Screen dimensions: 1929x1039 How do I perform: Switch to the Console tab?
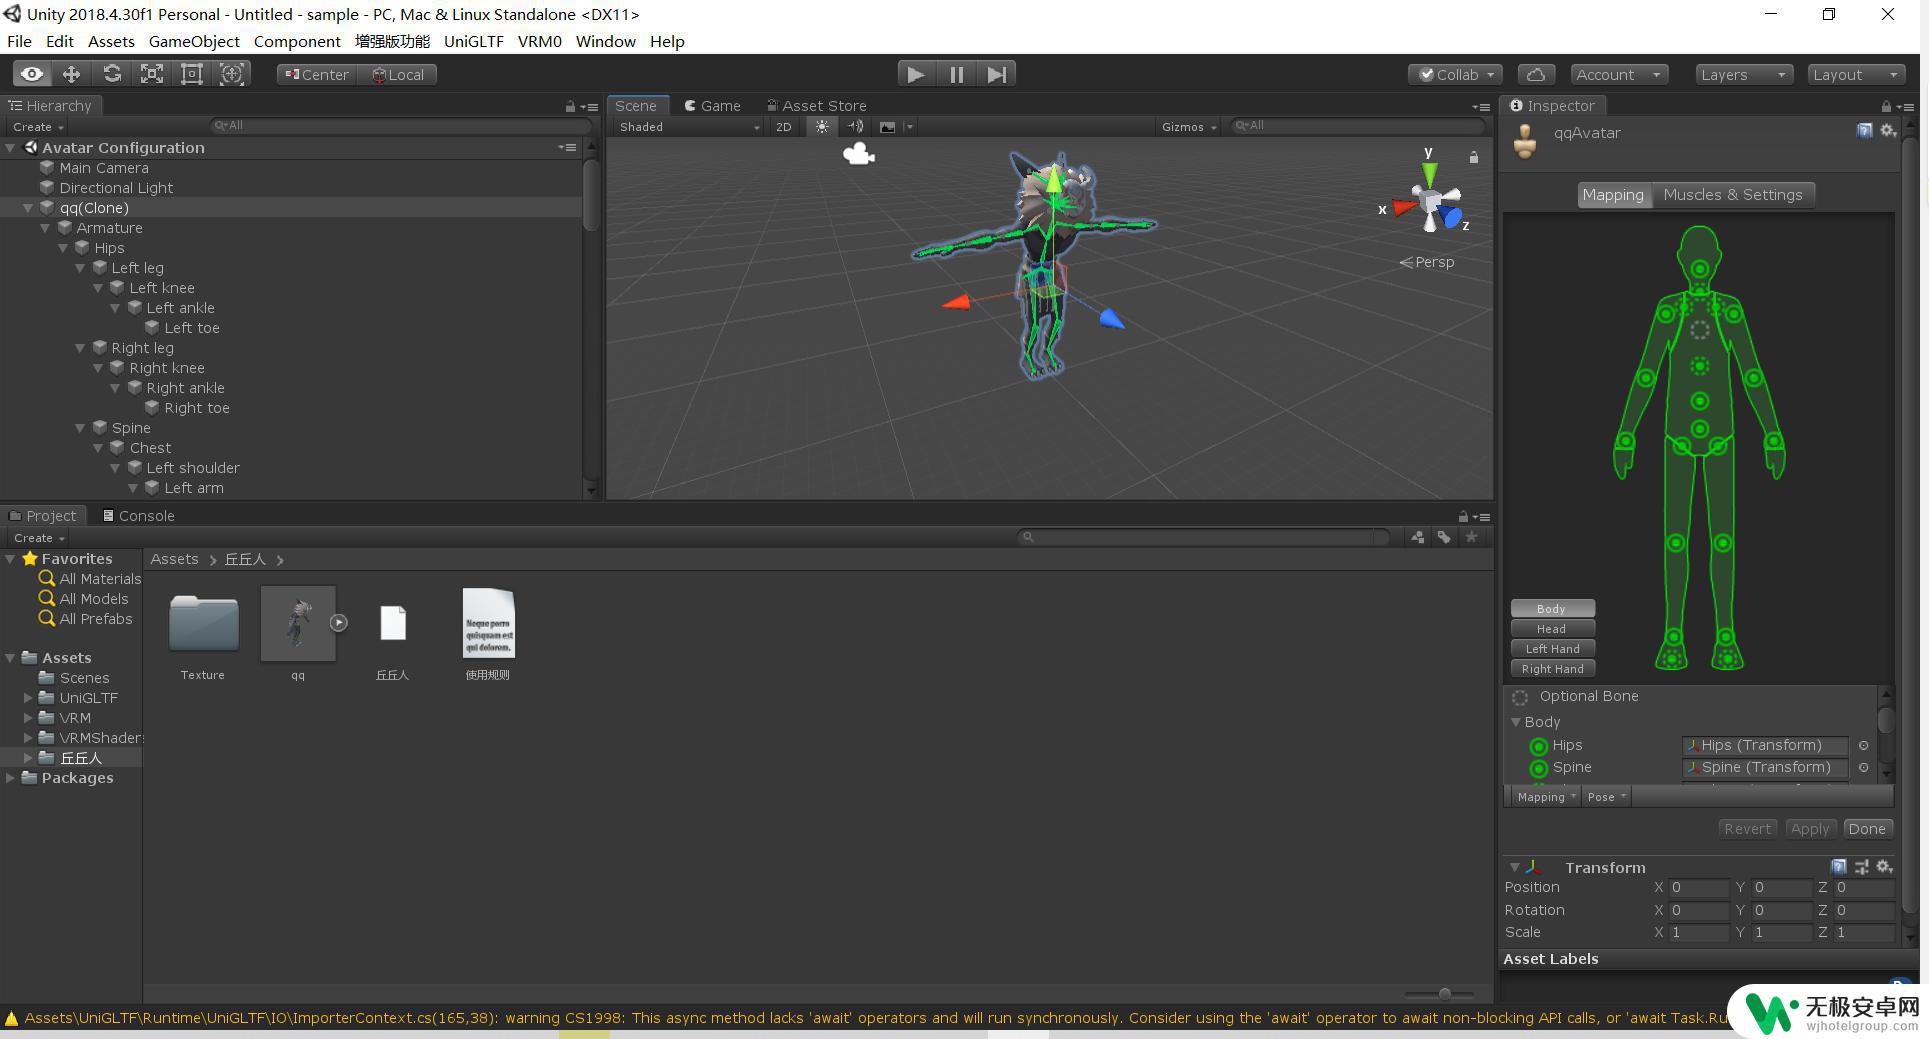coord(138,516)
